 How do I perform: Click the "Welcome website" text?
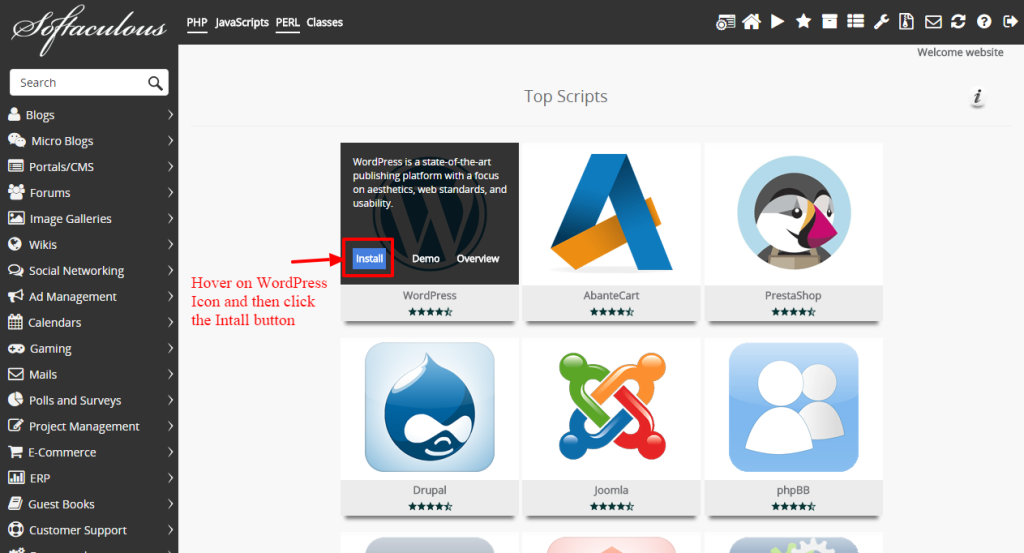960,52
